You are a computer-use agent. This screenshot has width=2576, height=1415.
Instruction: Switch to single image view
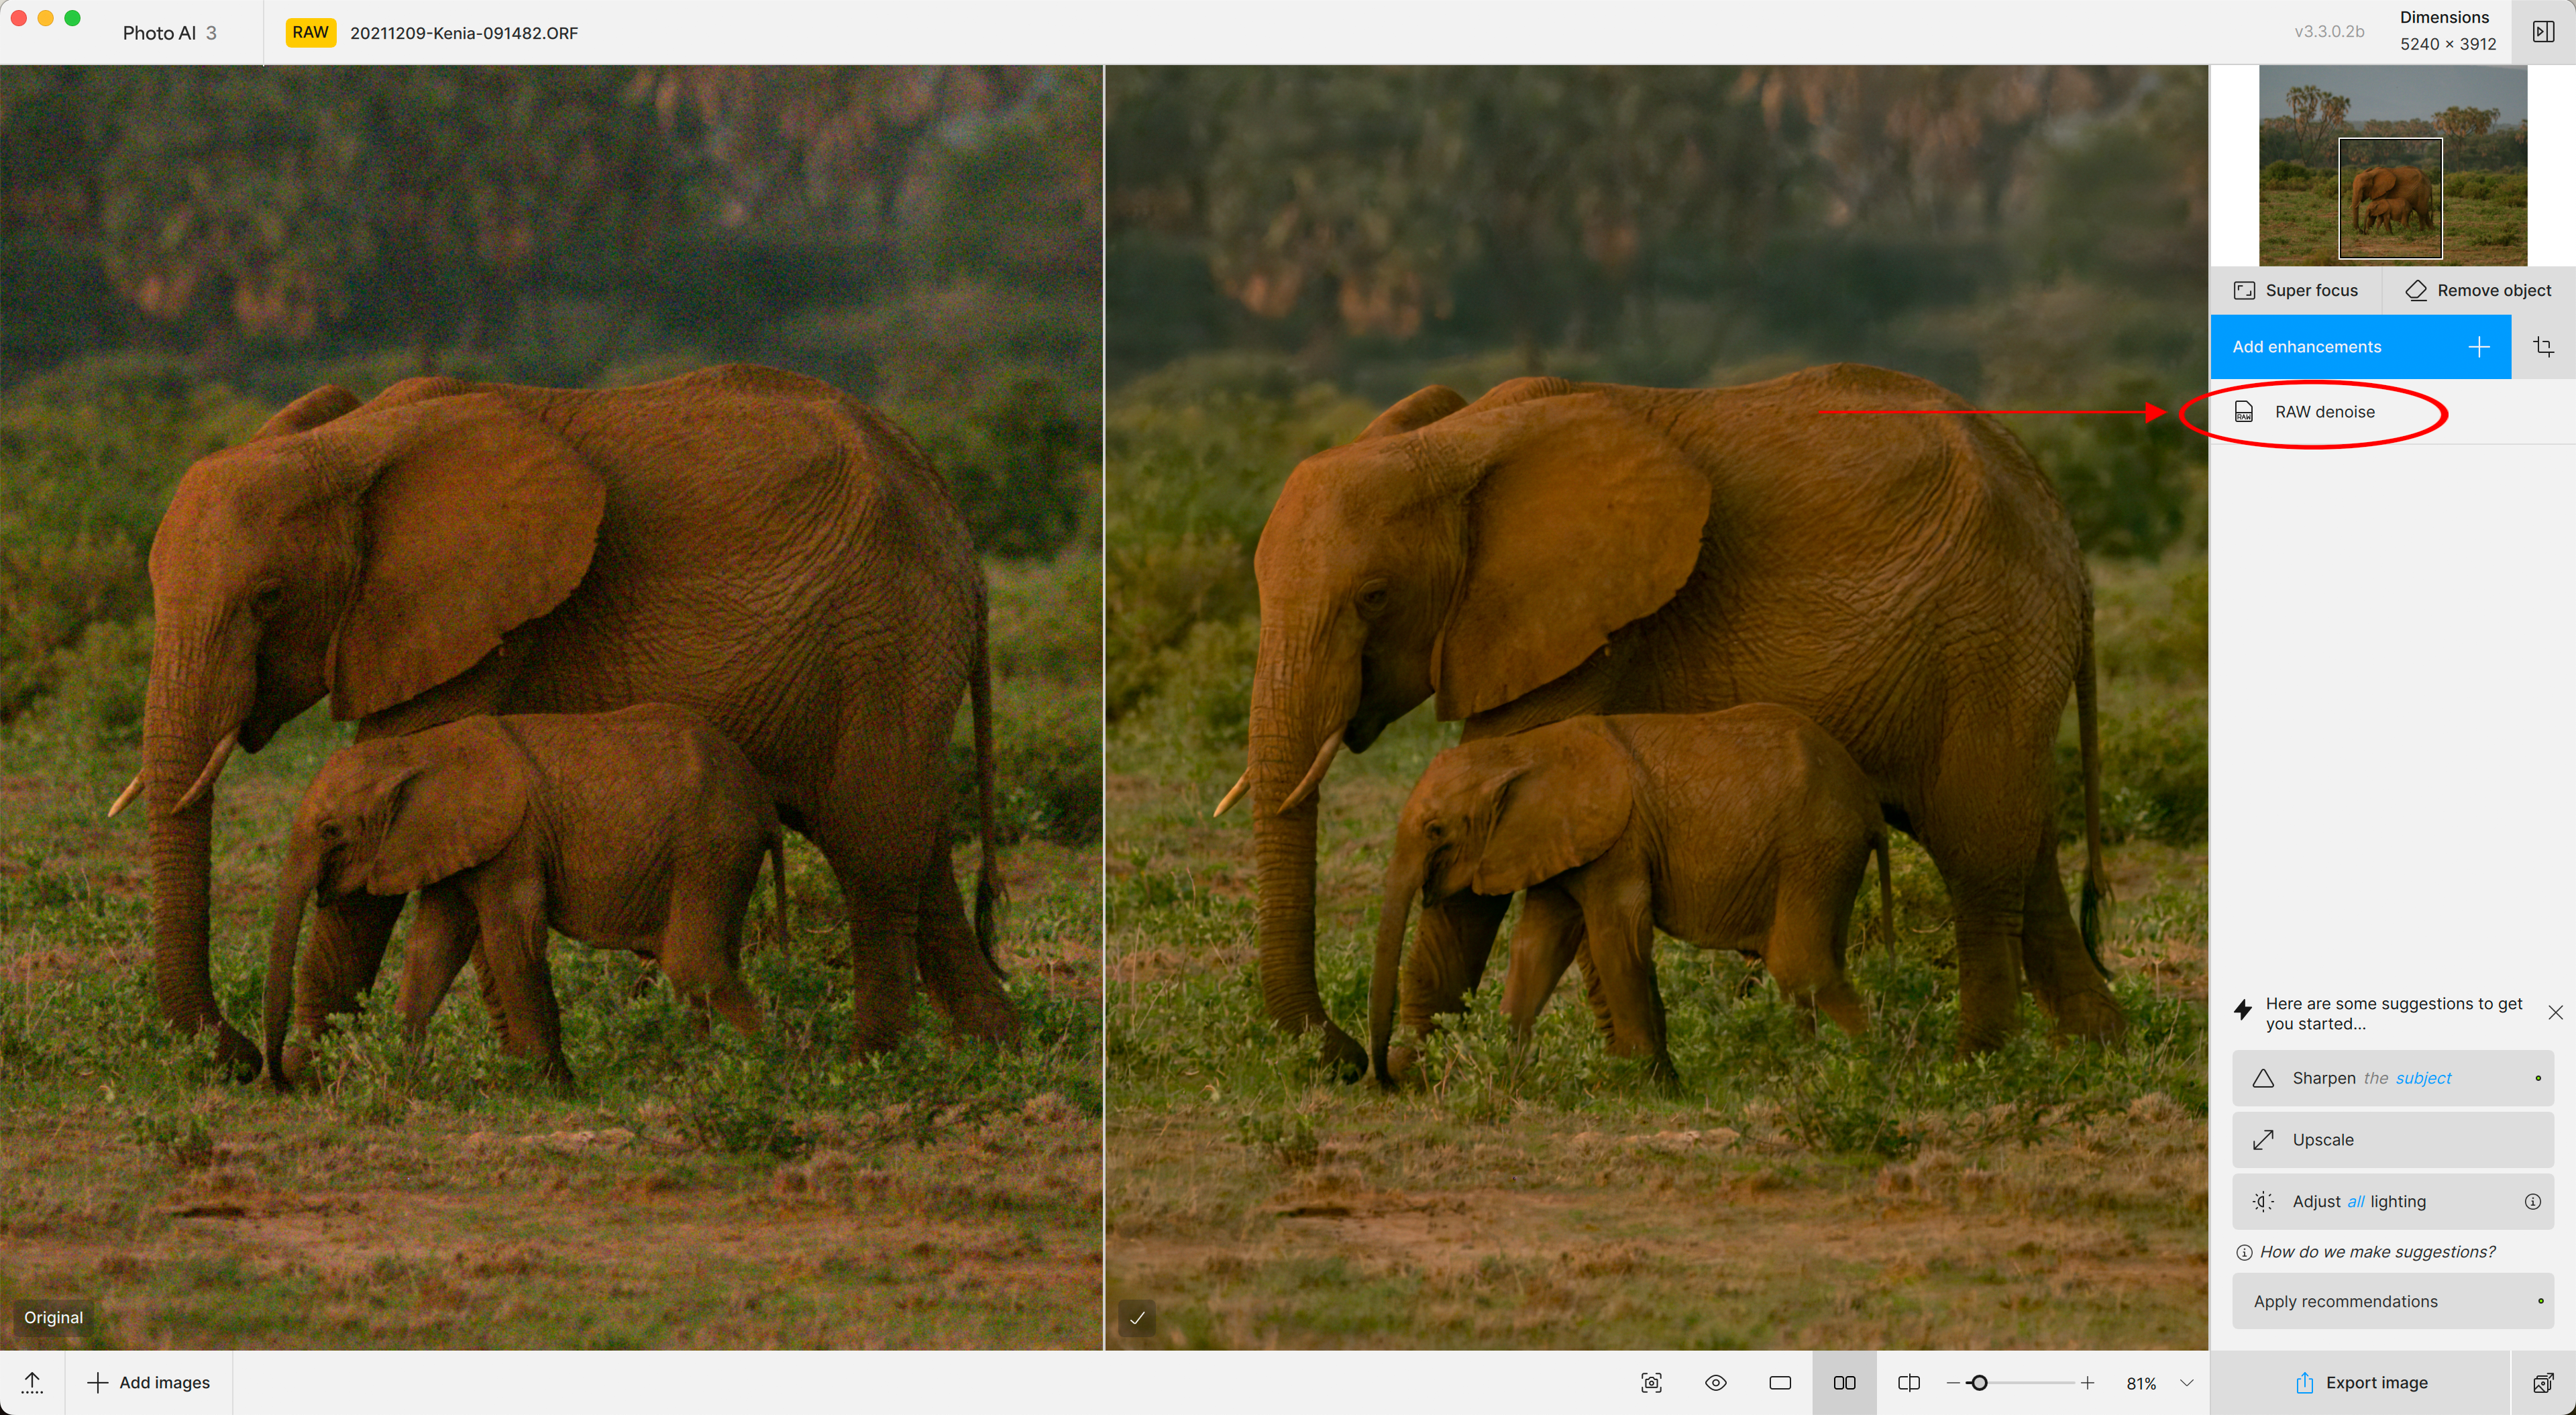pyautogui.click(x=1780, y=1383)
